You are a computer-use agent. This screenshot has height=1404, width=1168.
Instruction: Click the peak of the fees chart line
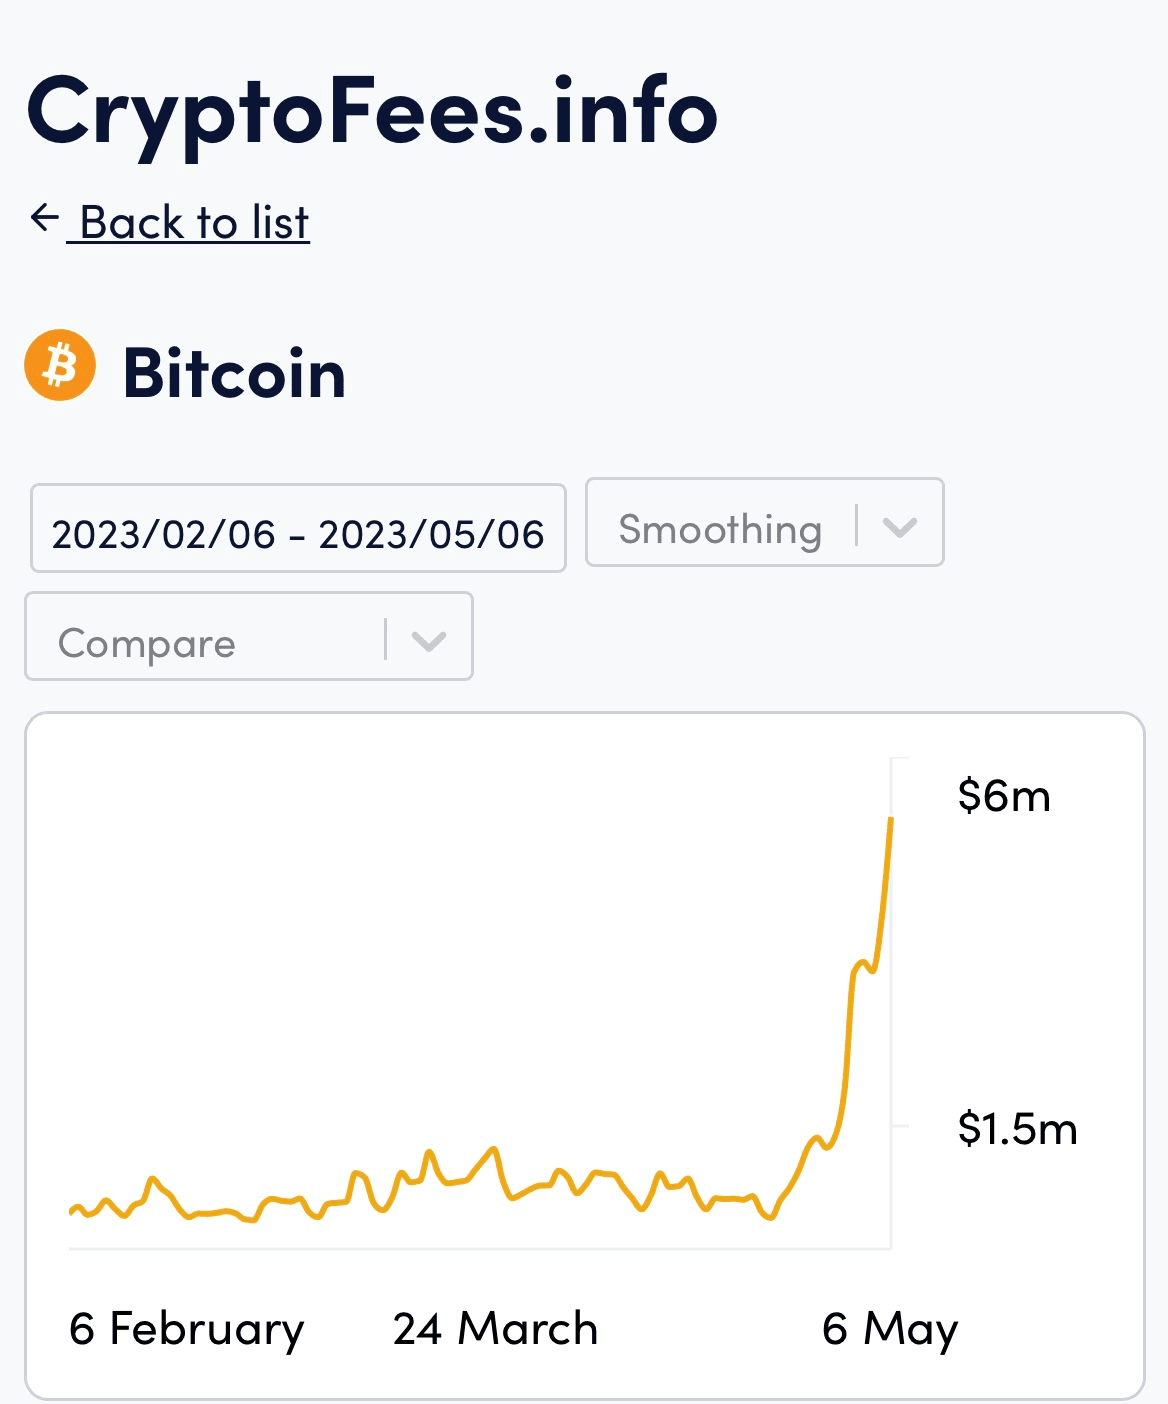(889, 820)
